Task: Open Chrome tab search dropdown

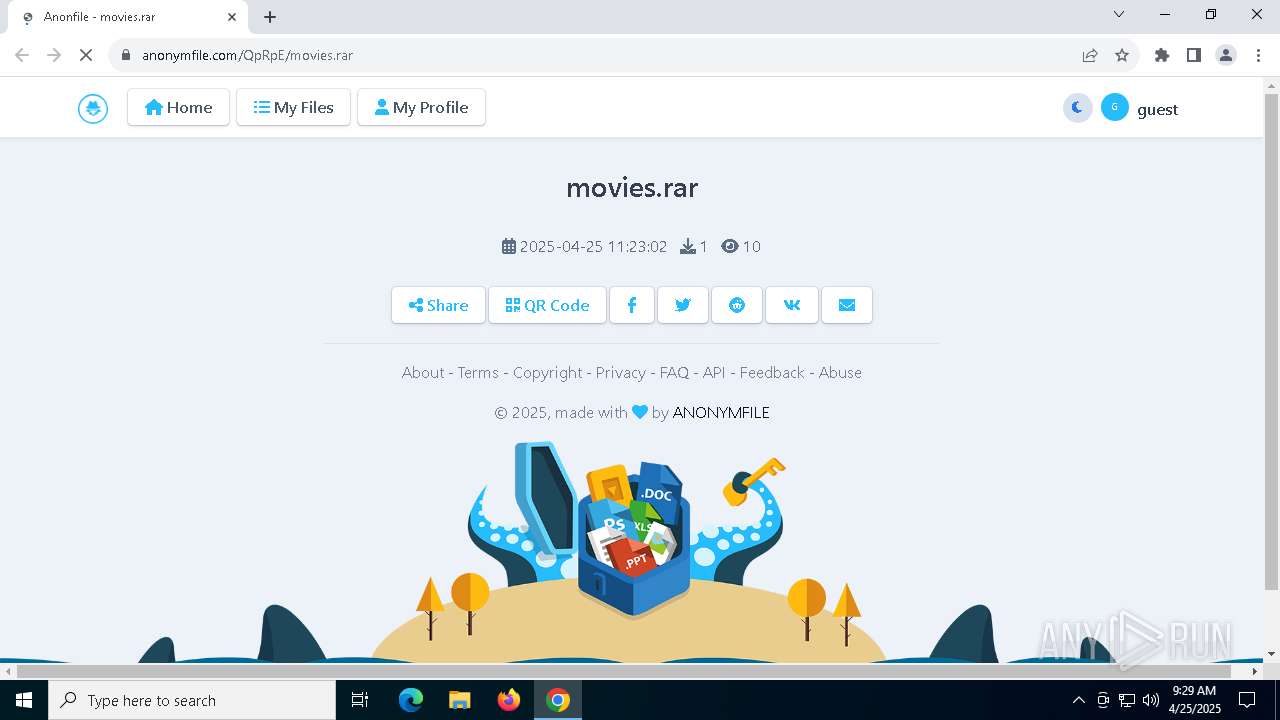Action: click(1119, 14)
